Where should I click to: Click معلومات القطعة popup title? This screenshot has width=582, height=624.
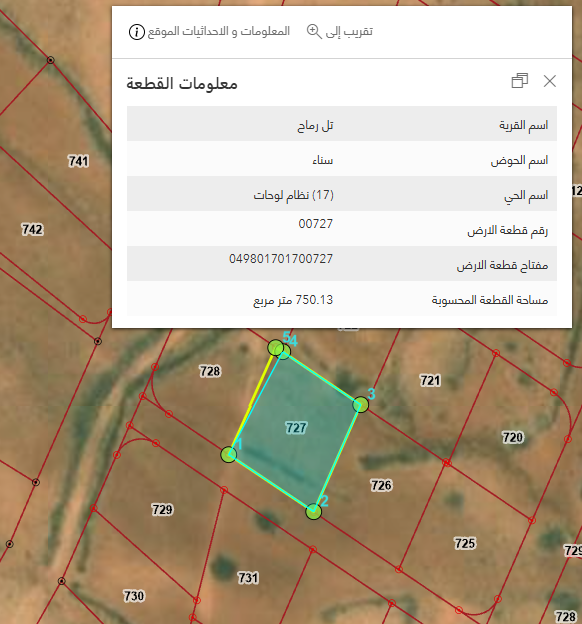point(182,84)
